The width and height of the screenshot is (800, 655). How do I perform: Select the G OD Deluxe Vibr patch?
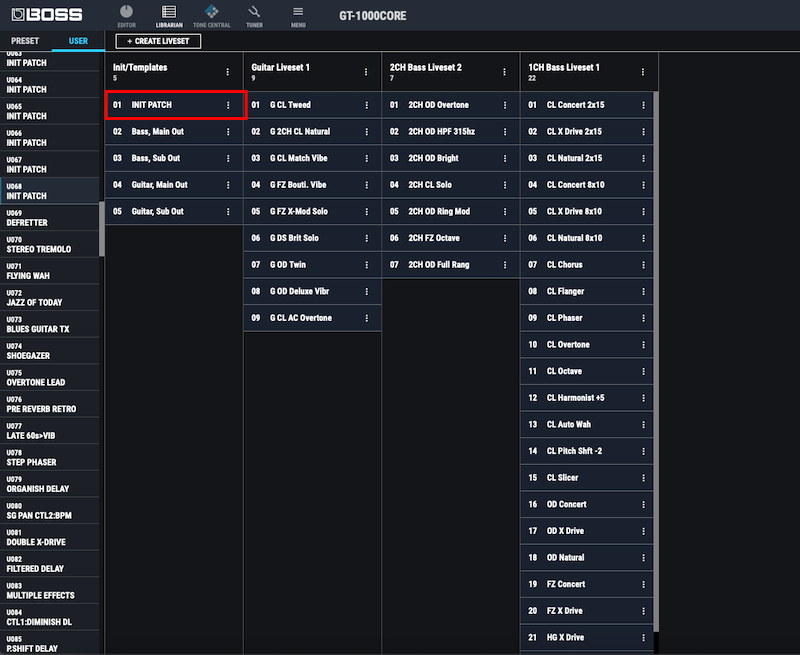pos(312,291)
